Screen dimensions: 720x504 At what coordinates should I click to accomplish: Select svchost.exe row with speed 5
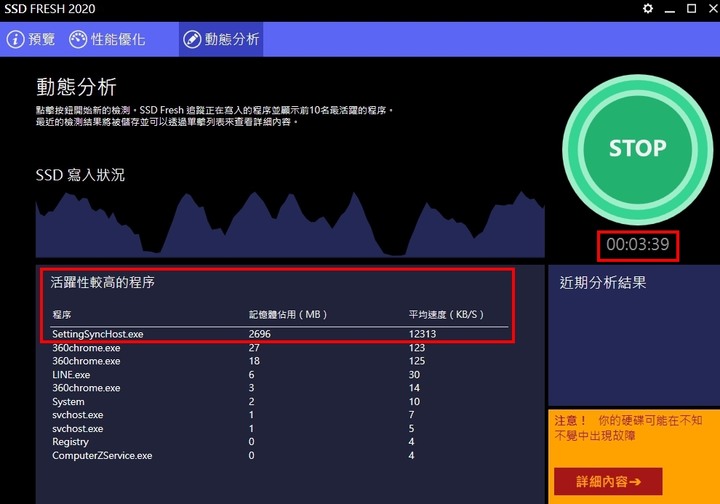280,428
